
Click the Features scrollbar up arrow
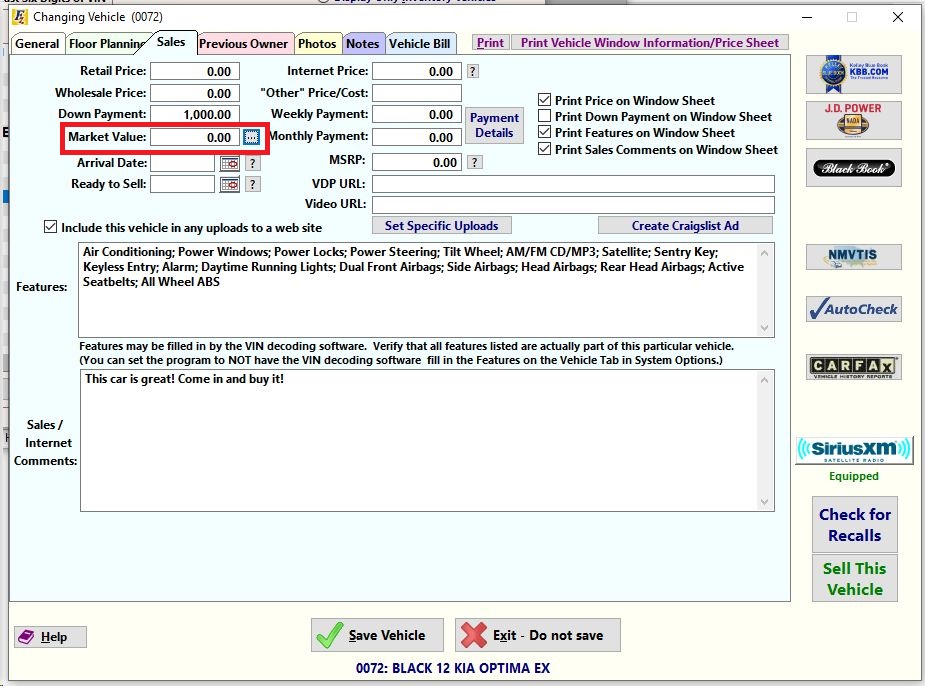[x=765, y=253]
